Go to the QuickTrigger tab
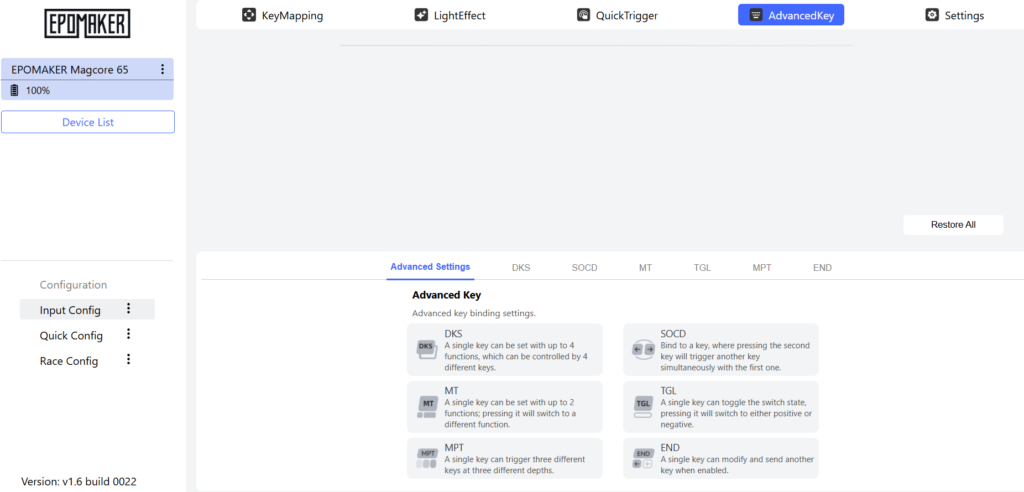 (617, 15)
